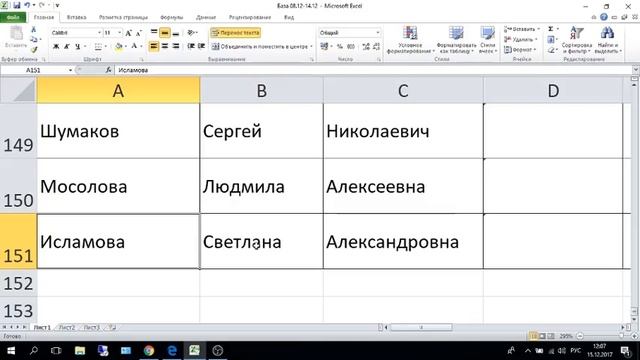This screenshot has width=640, height=360.
Task: Open Условное форматирование menu
Action: 410,40
